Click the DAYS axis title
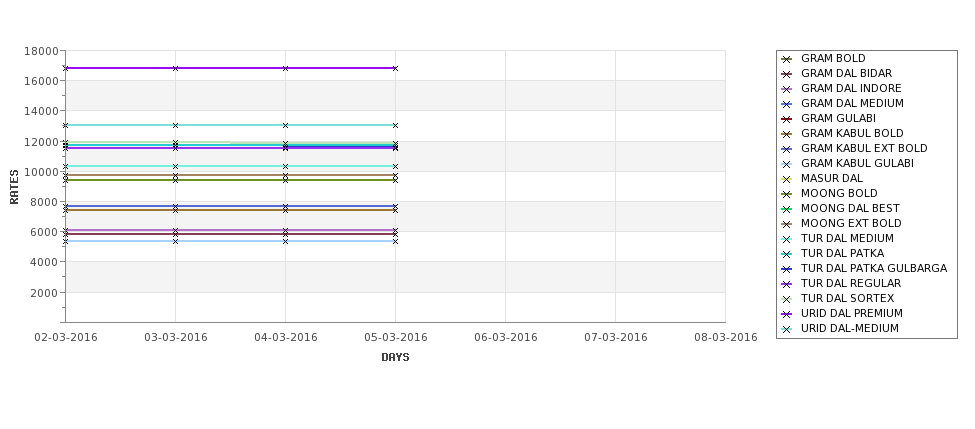The image size is (975, 429). (x=395, y=358)
